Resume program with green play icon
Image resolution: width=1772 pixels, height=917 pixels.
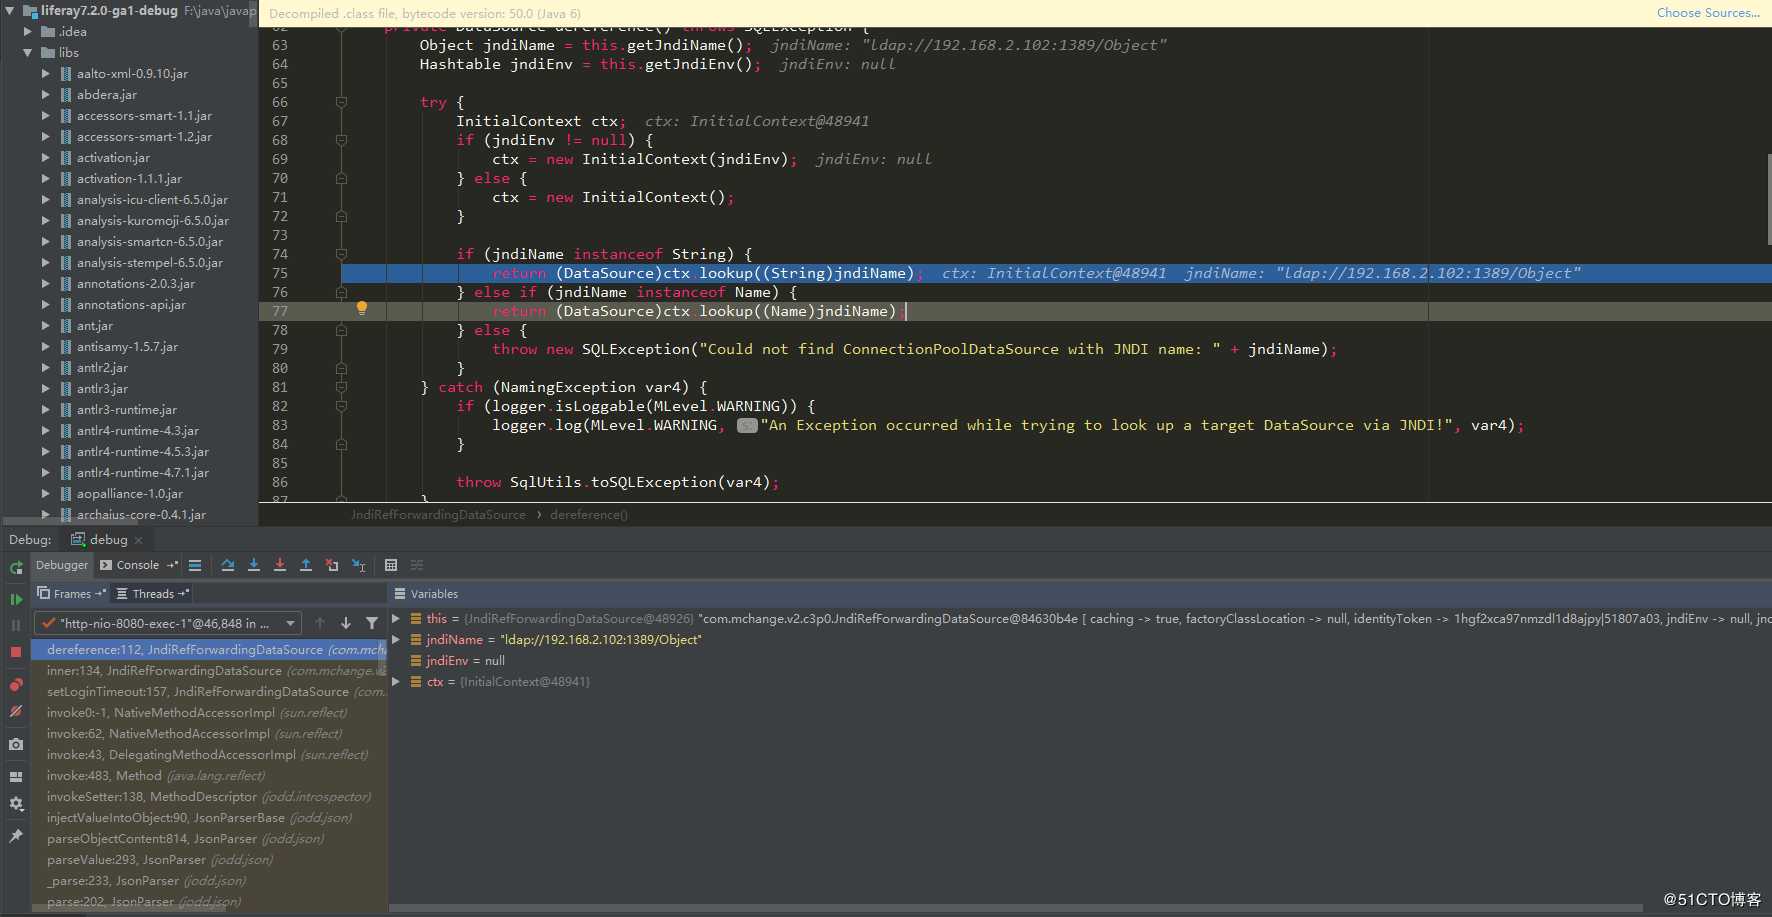16,599
